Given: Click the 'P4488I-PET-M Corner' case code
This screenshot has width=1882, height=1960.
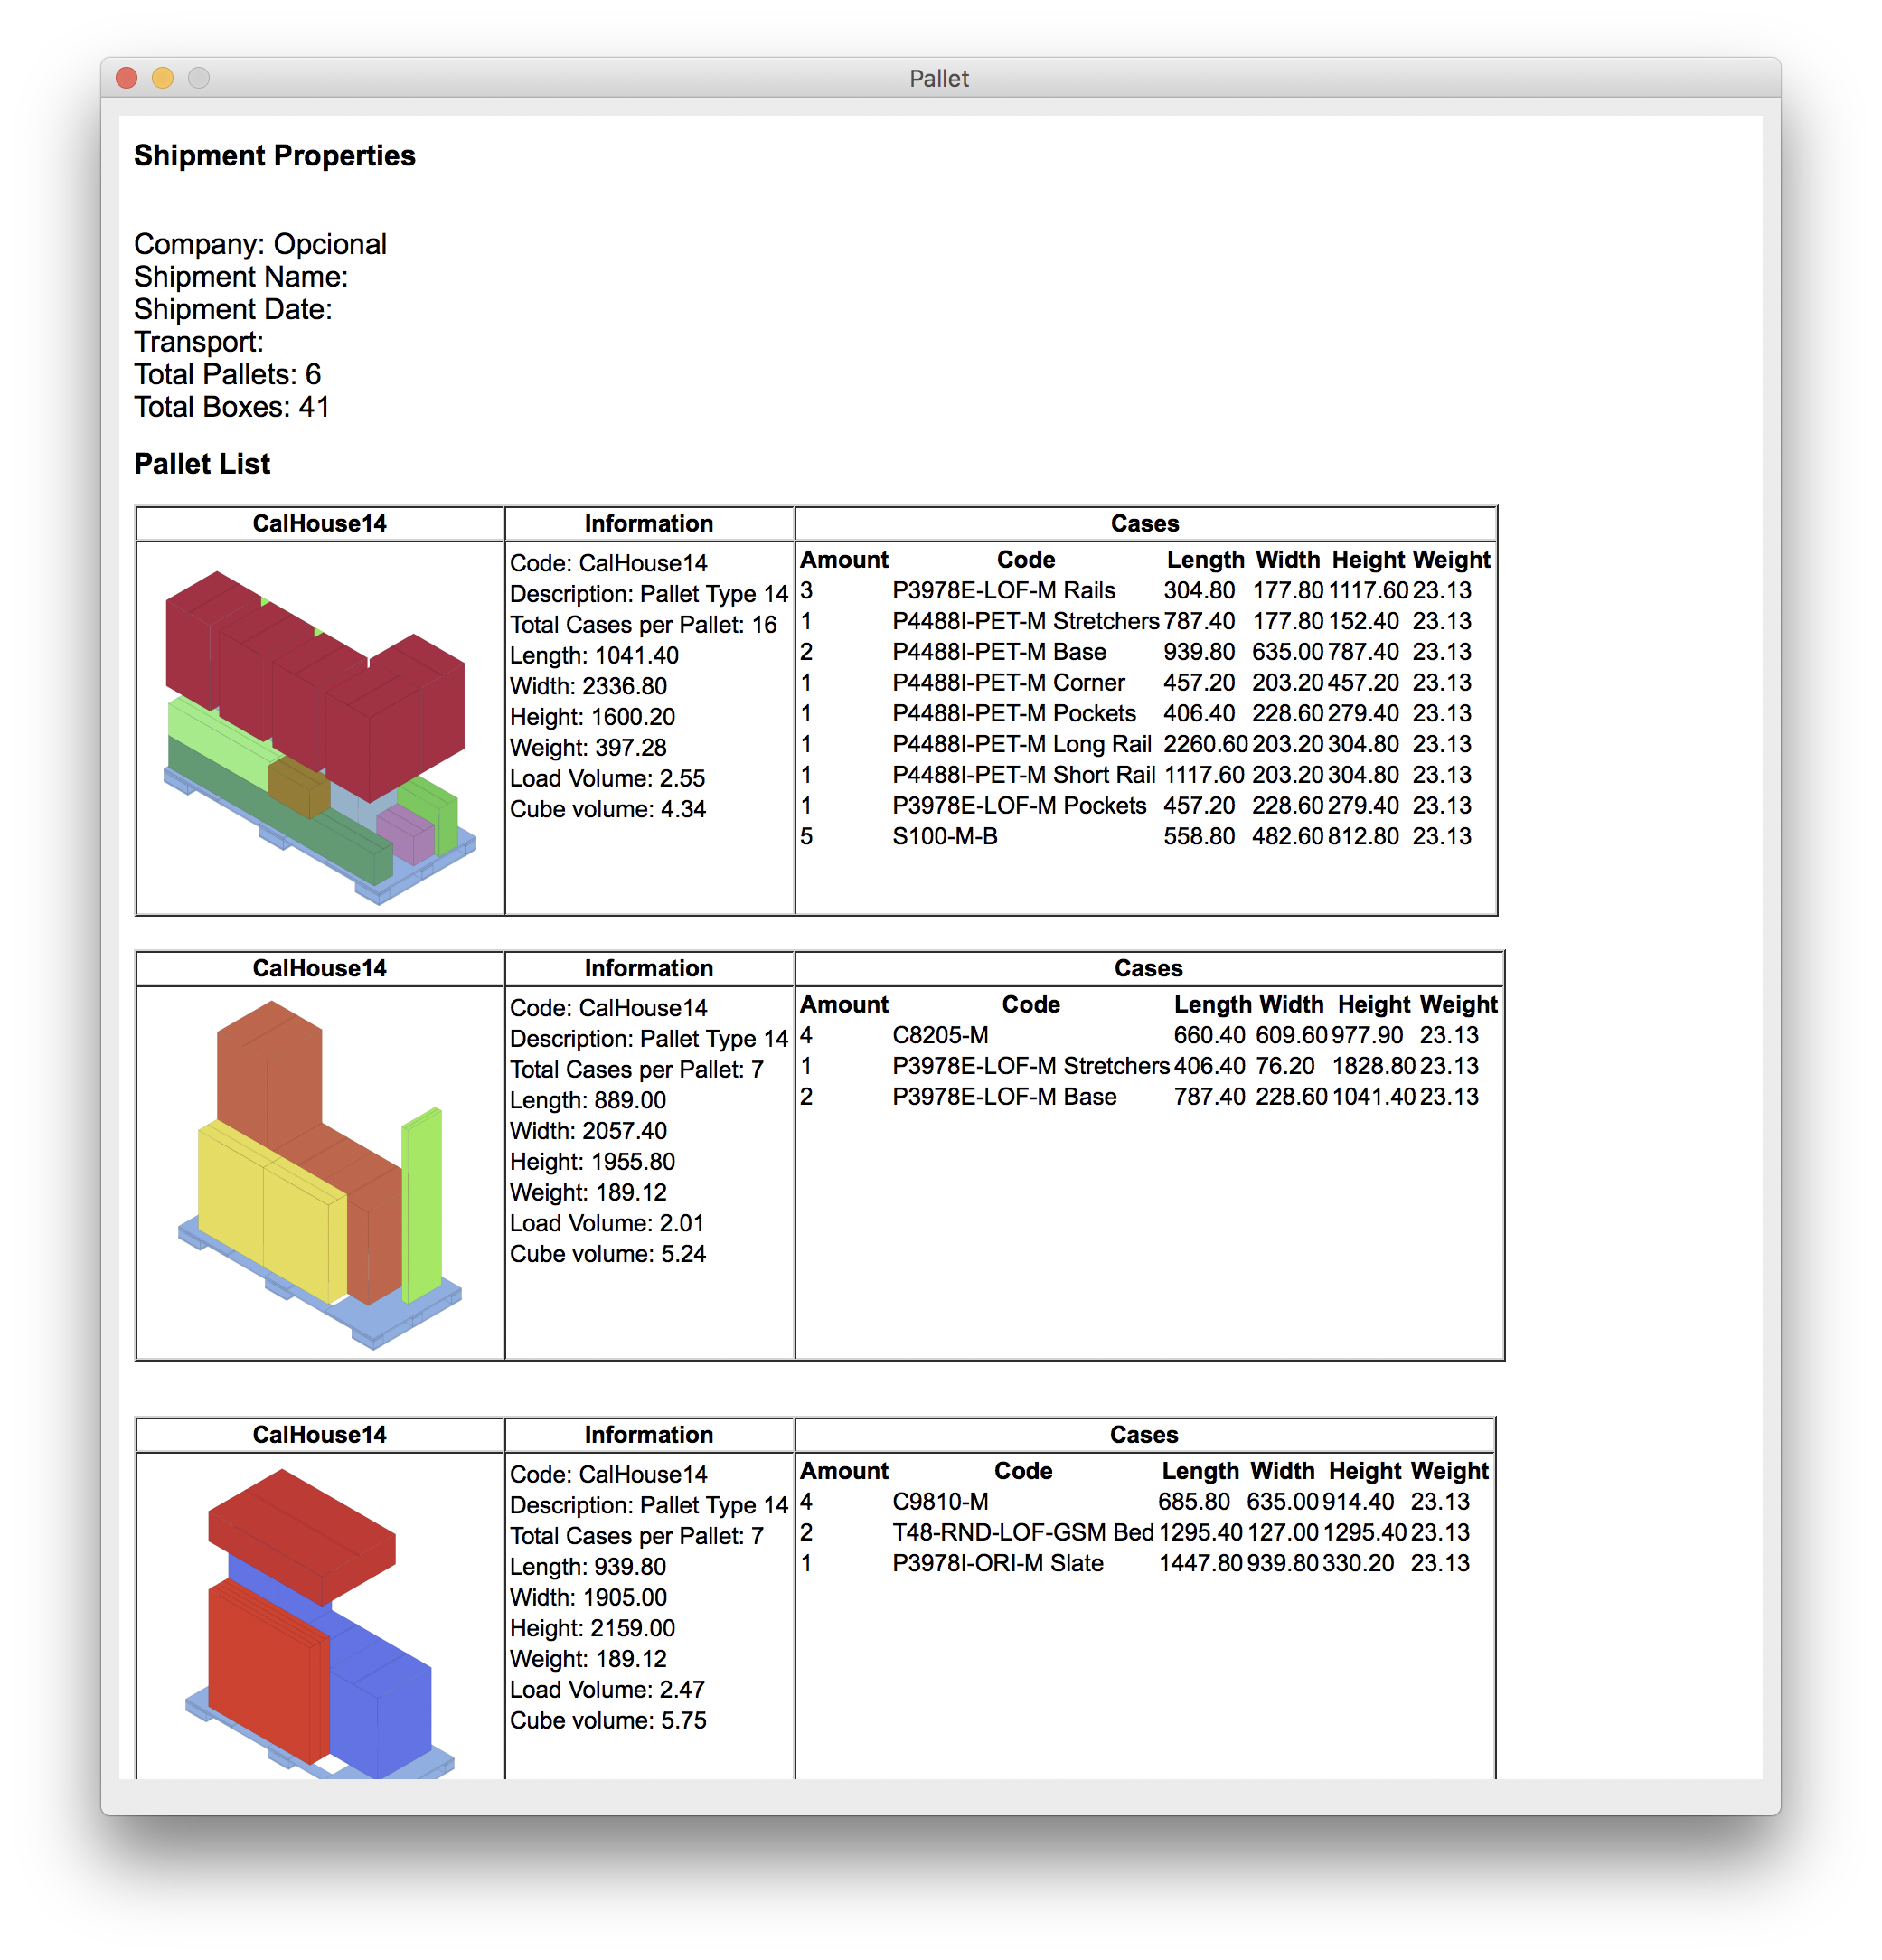Looking at the screenshot, I should point(1008,683).
